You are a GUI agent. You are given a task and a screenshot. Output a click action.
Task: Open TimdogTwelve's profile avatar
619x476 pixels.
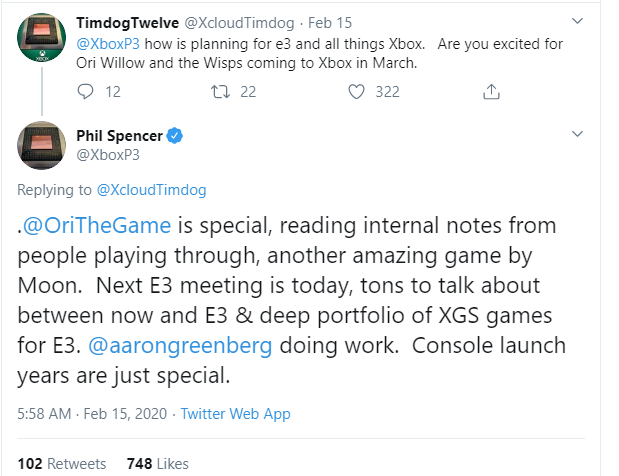pos(42,39)
